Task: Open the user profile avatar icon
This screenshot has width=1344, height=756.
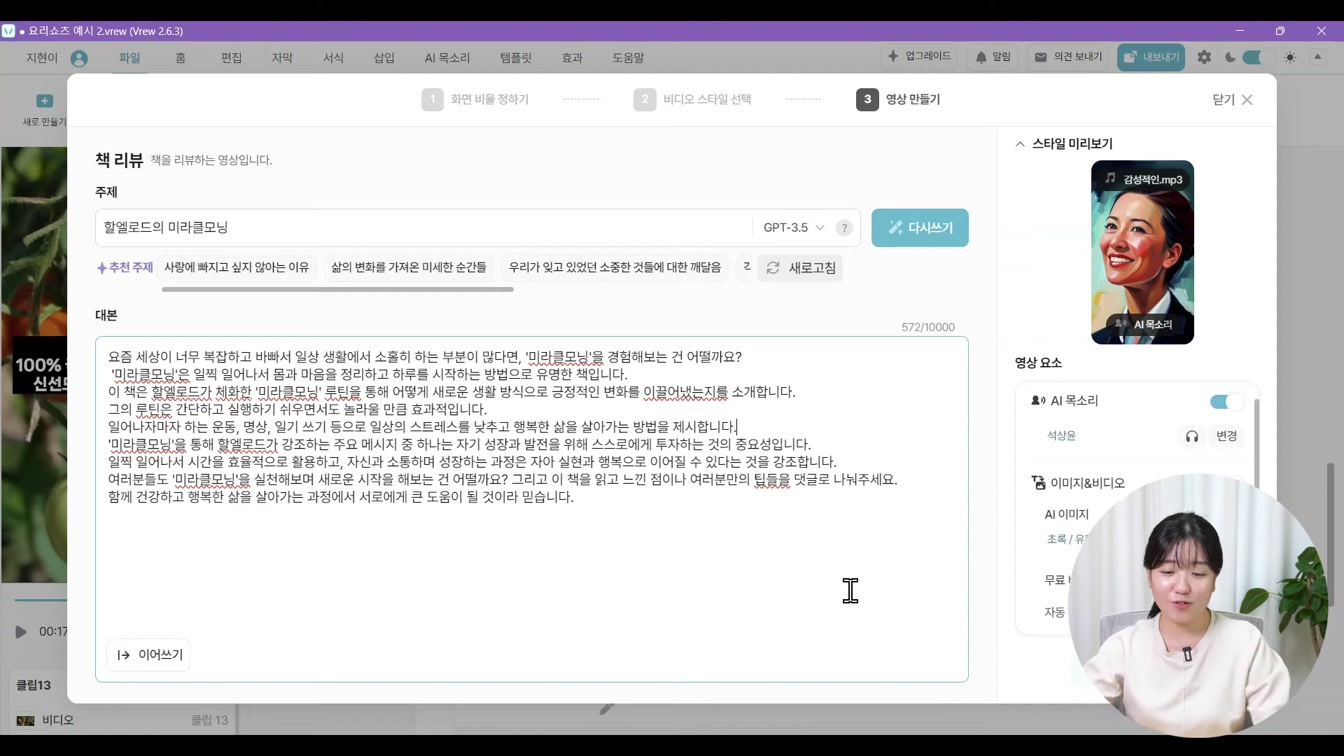Action: 79,58
